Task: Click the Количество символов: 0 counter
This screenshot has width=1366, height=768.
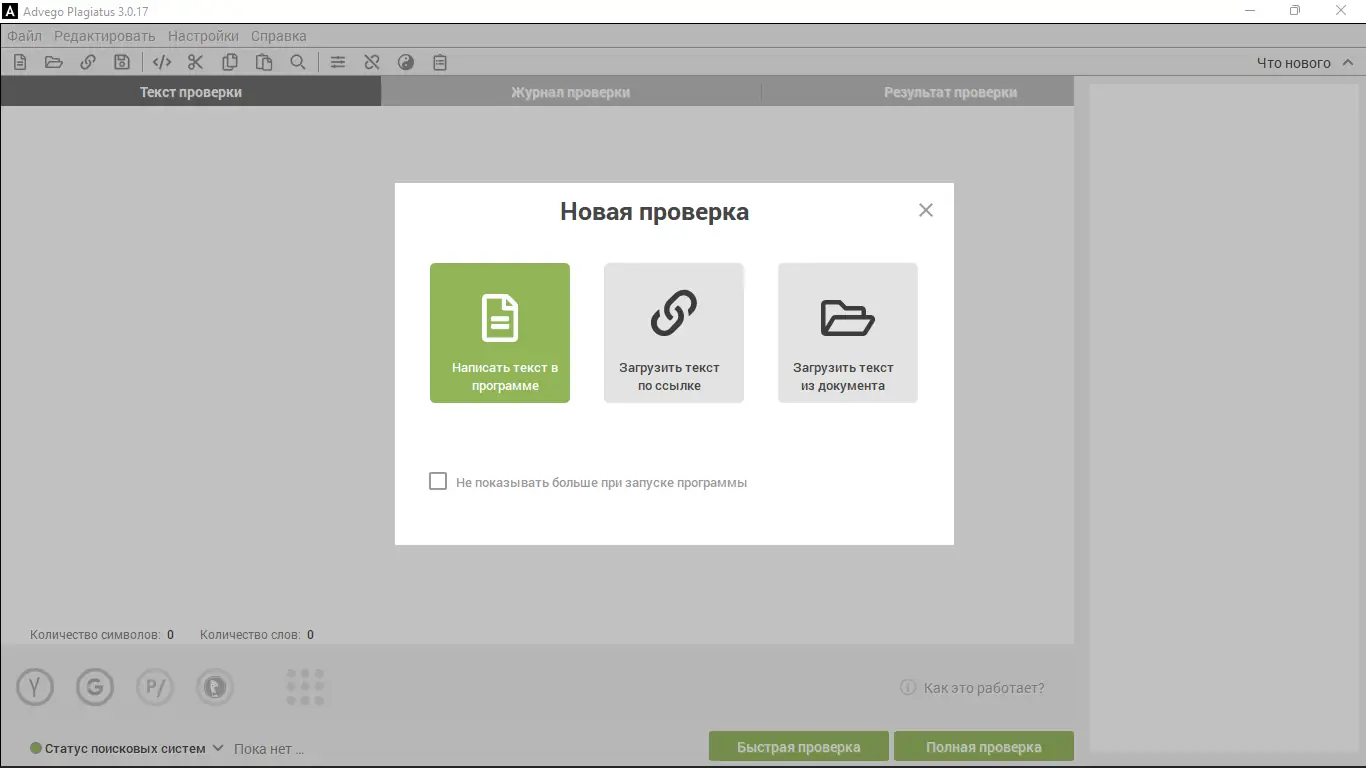Action: pos(102,635)
